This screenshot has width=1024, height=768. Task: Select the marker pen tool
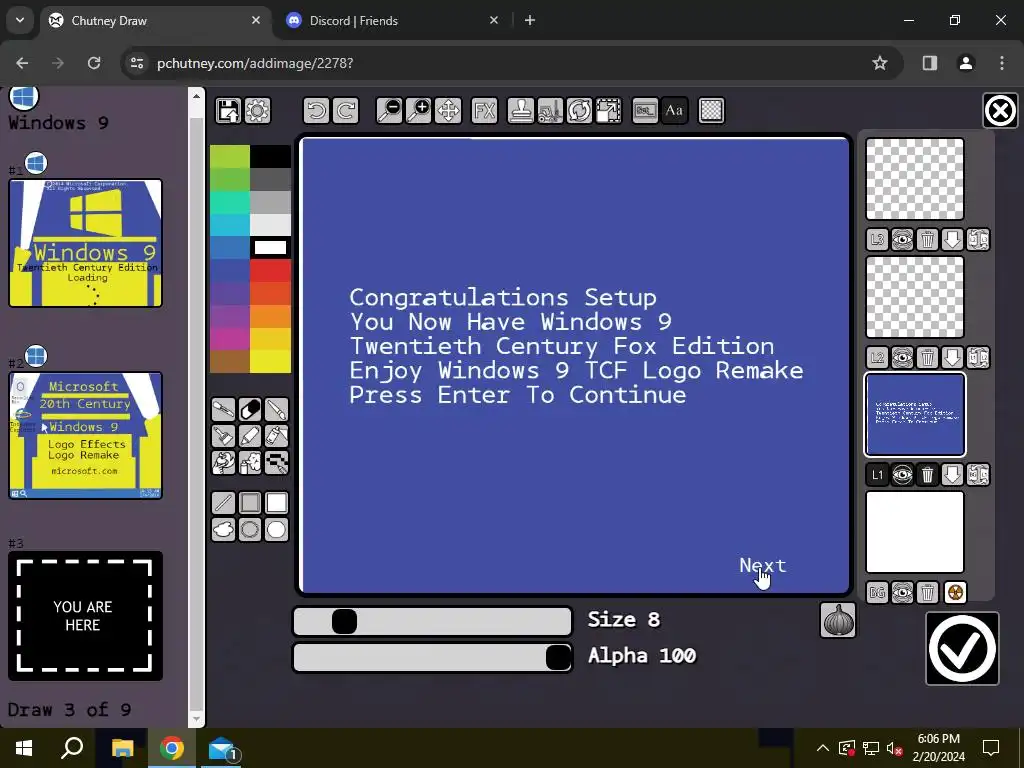pos(250,436)
